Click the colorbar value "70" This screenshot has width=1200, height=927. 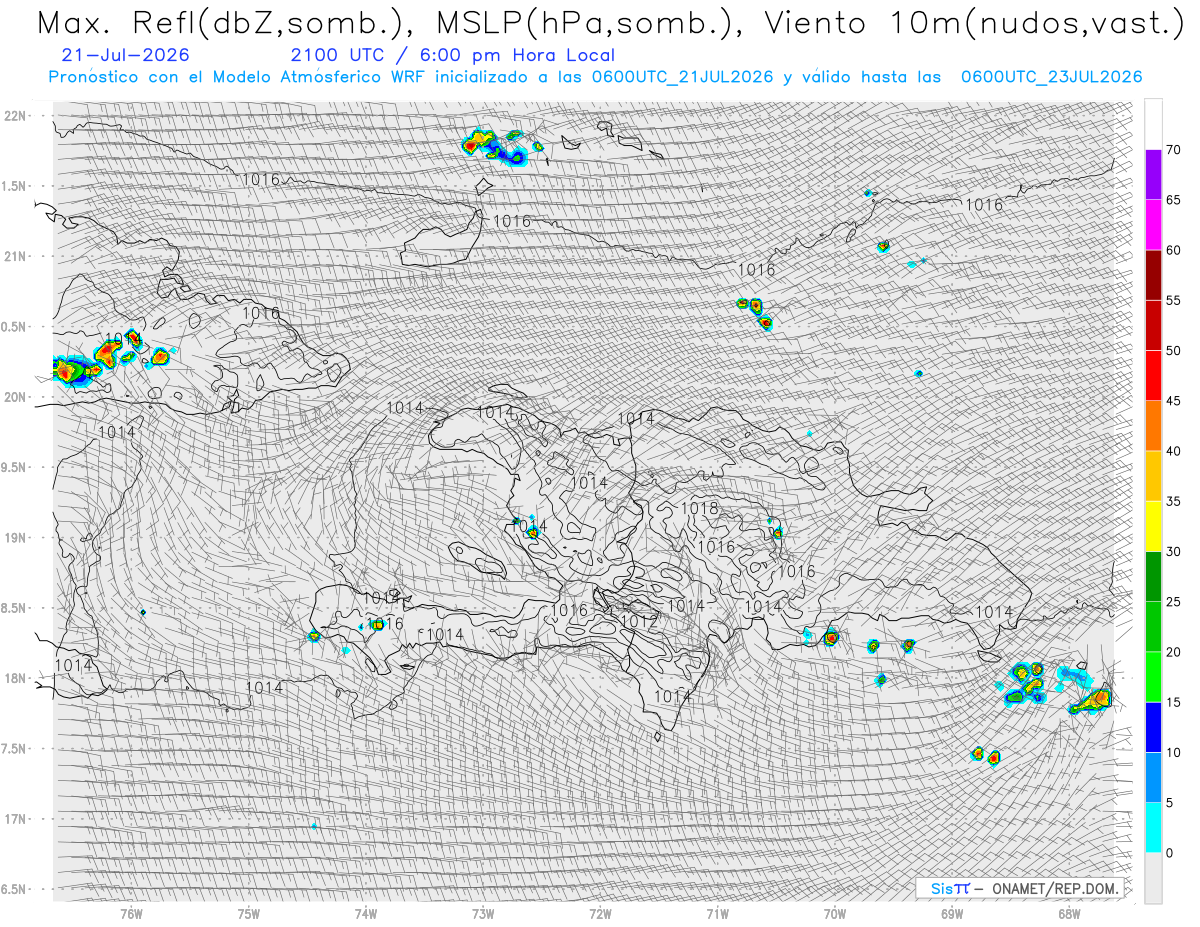tap(1173, 150)
